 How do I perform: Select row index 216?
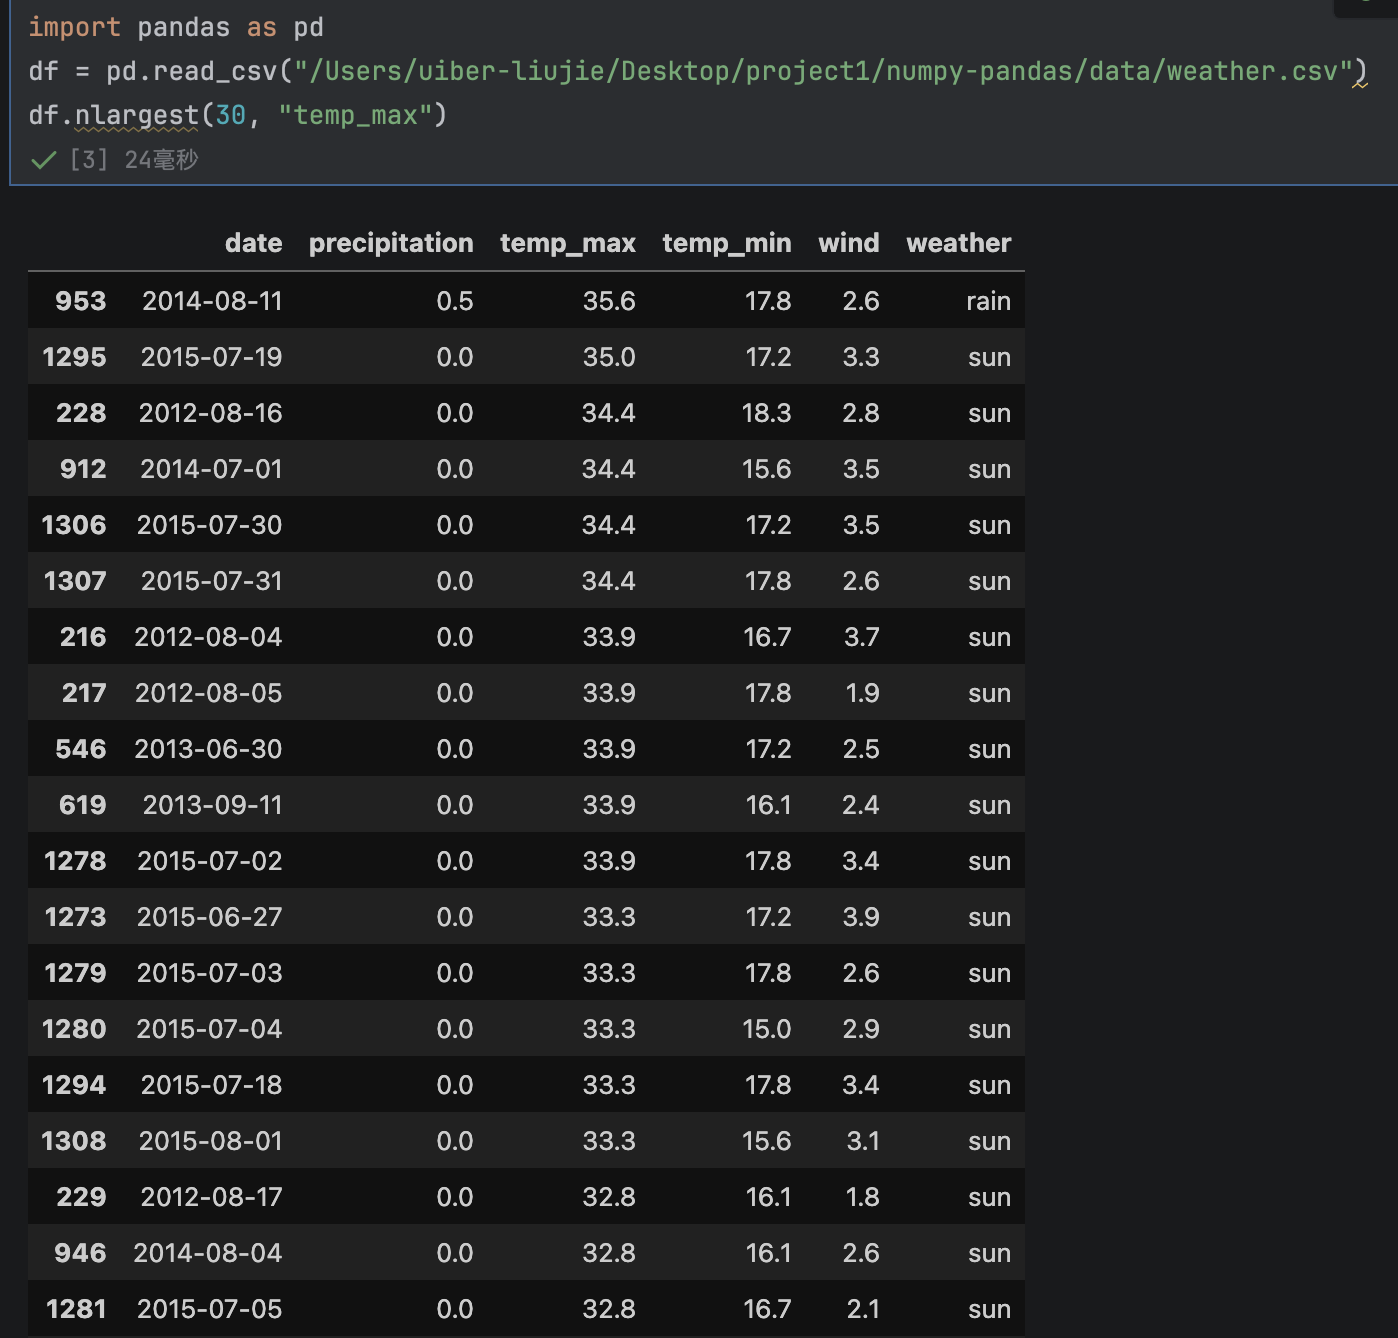pos(83,637)
